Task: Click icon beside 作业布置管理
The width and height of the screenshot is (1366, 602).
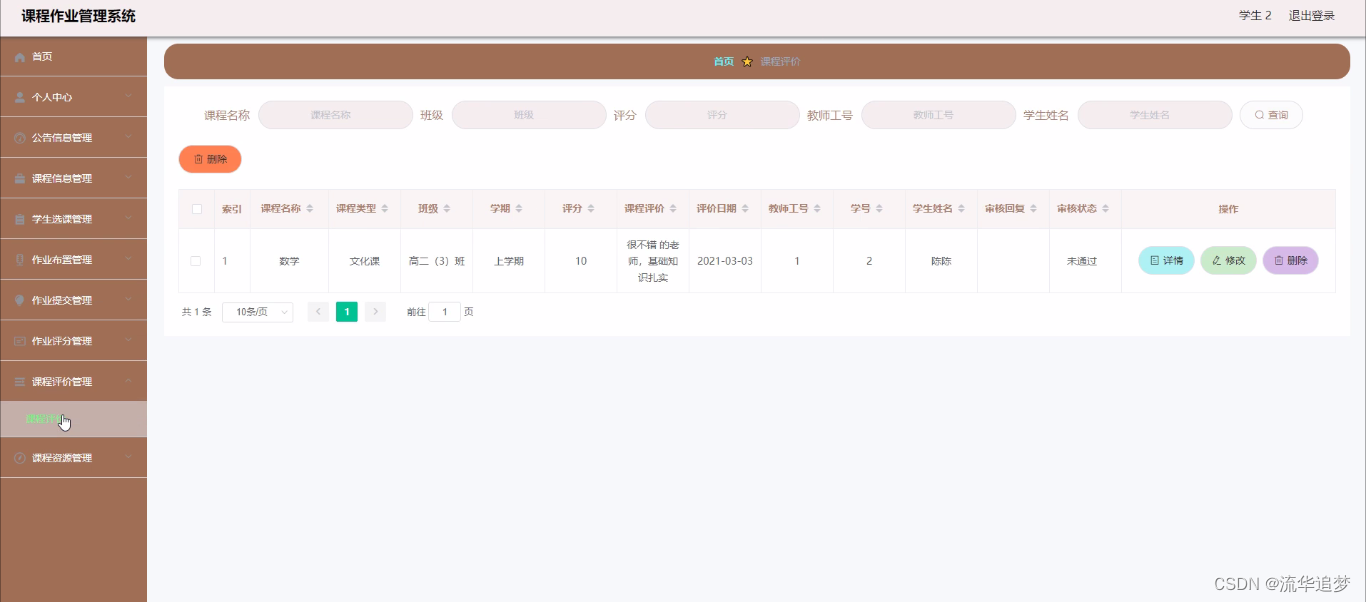Action: coord(20,259)
